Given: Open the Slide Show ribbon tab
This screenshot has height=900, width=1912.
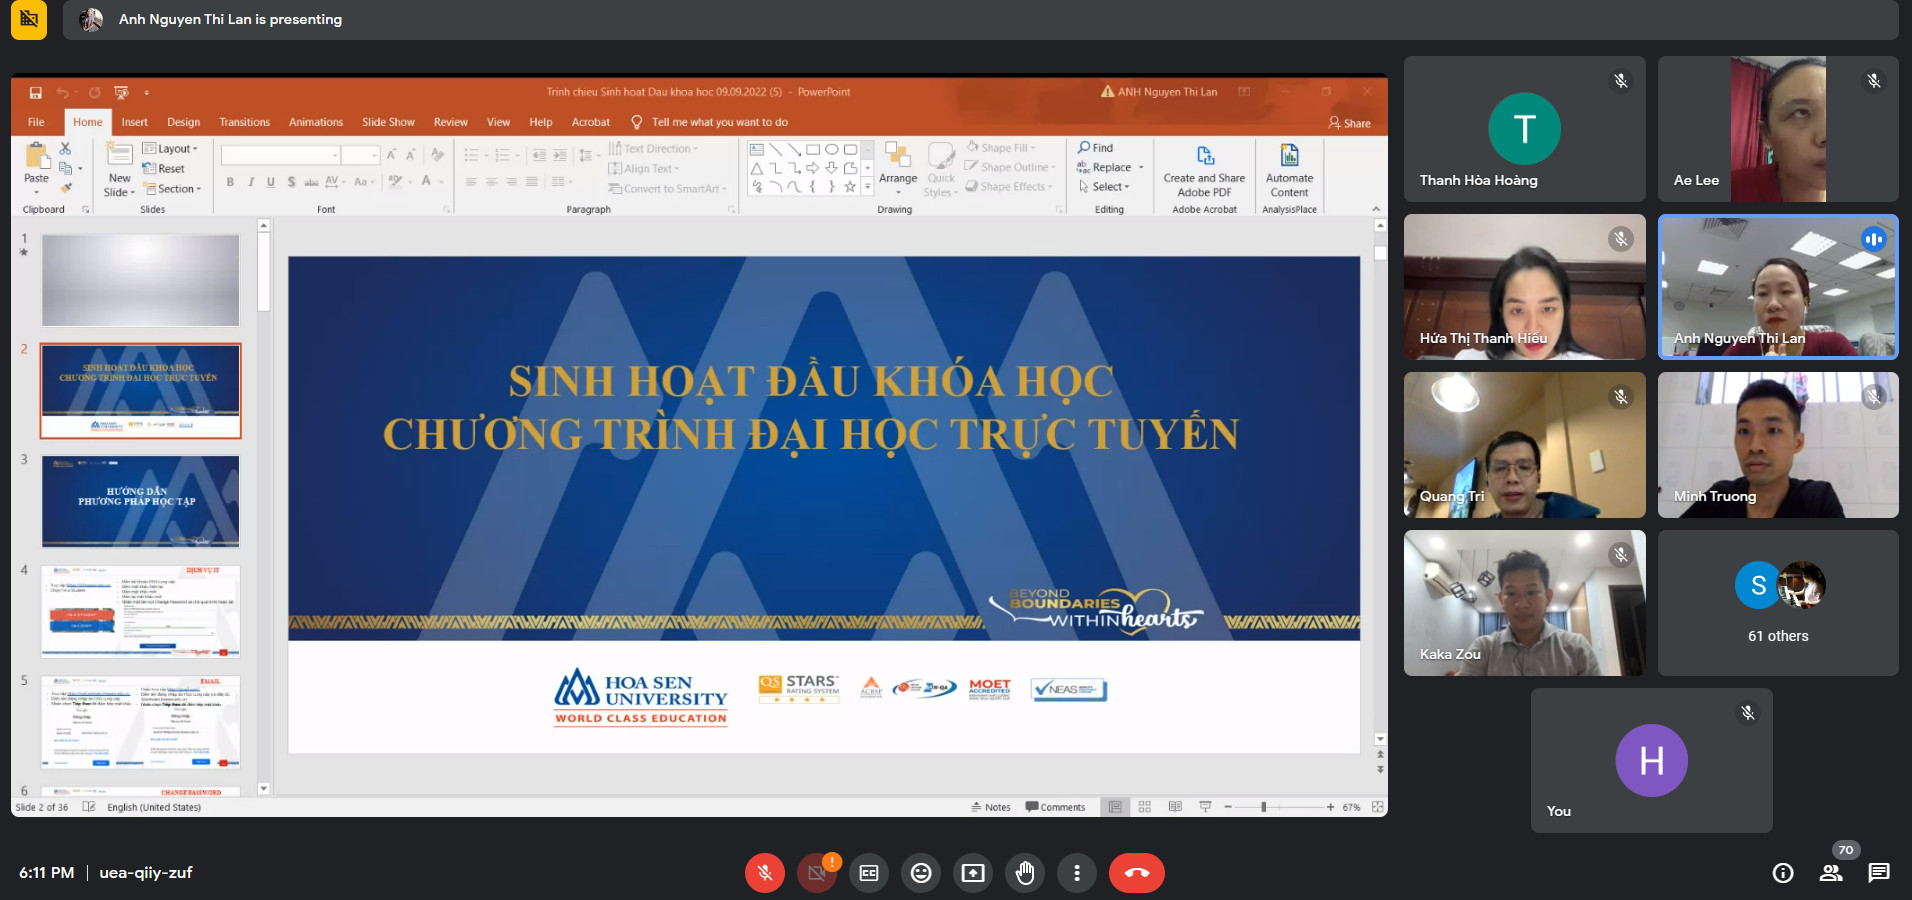Looking at the screenshot, I should point(388,122).
